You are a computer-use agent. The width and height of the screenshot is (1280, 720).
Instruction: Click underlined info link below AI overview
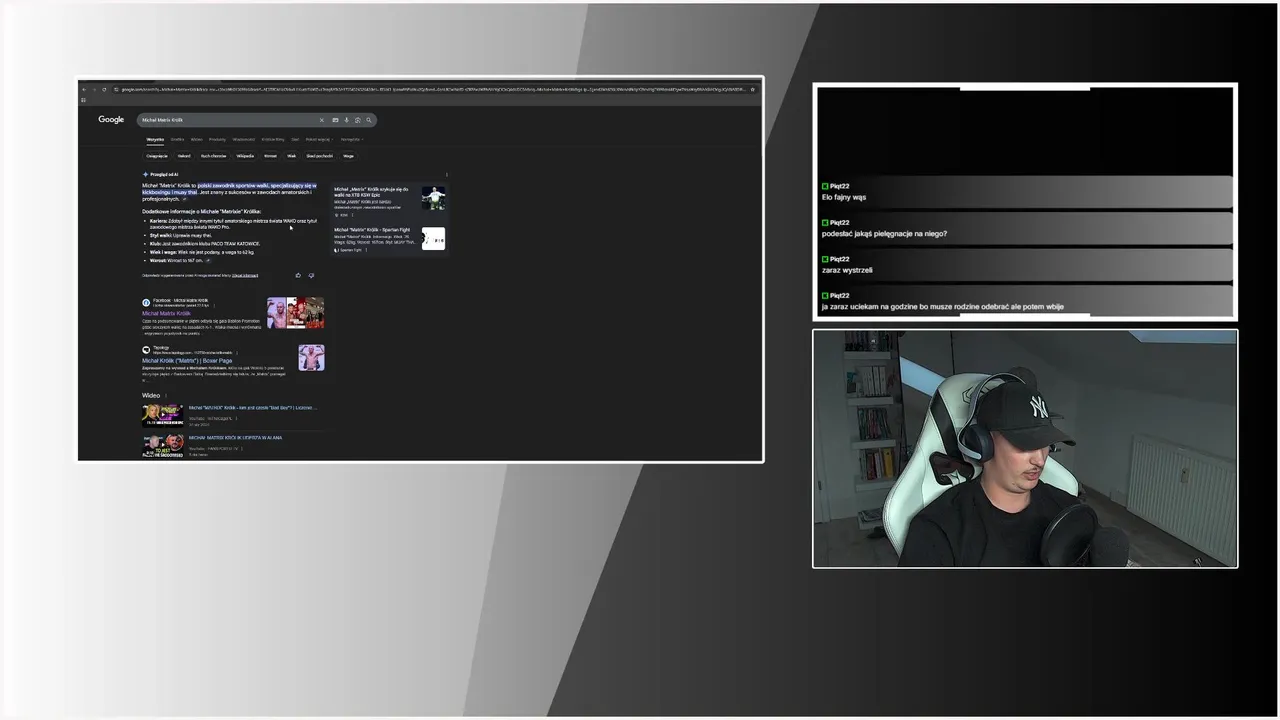[x=245, y=275]
